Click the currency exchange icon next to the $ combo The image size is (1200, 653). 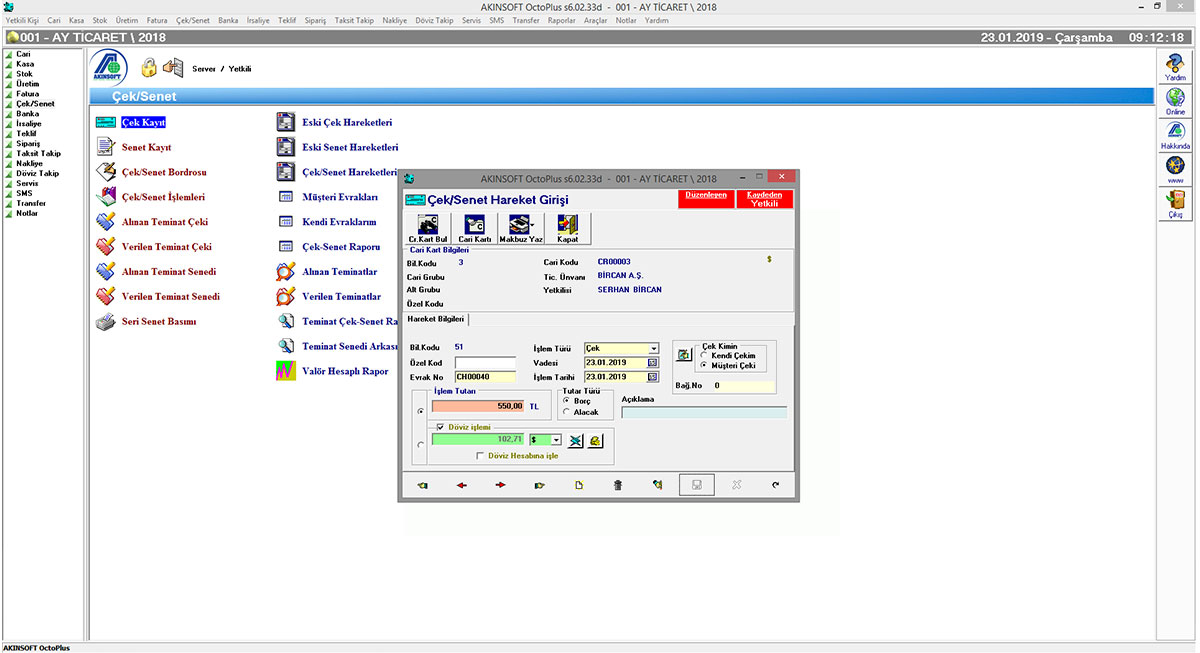575,440
